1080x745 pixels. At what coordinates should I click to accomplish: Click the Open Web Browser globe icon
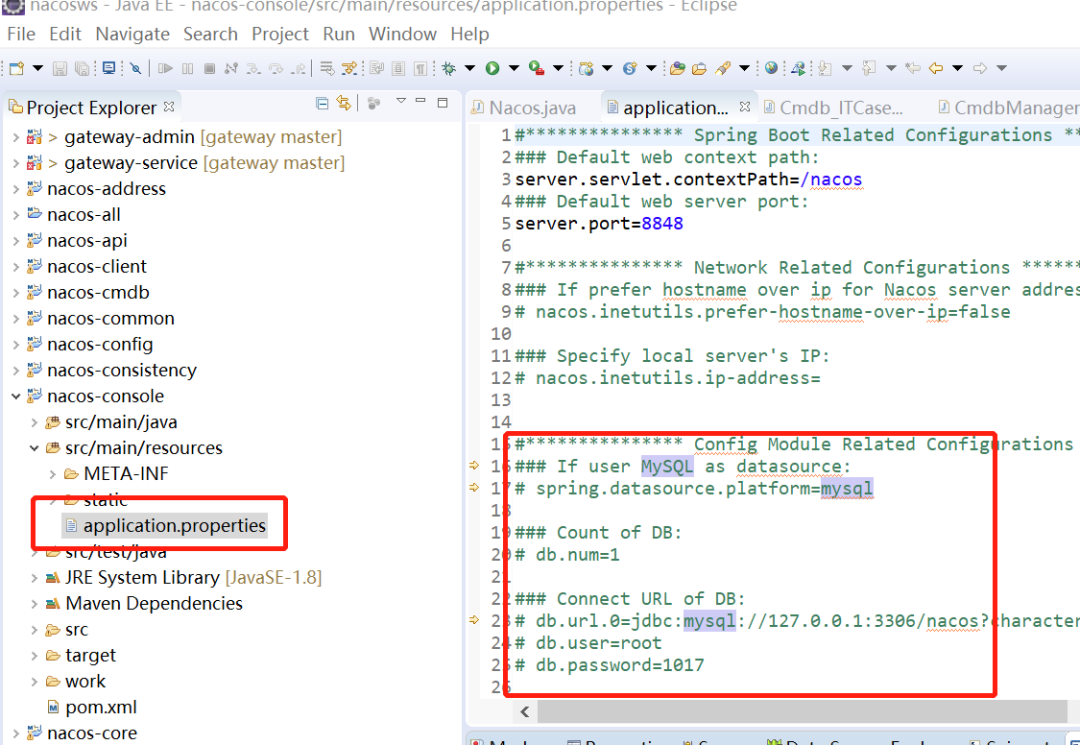pos(771,68)
